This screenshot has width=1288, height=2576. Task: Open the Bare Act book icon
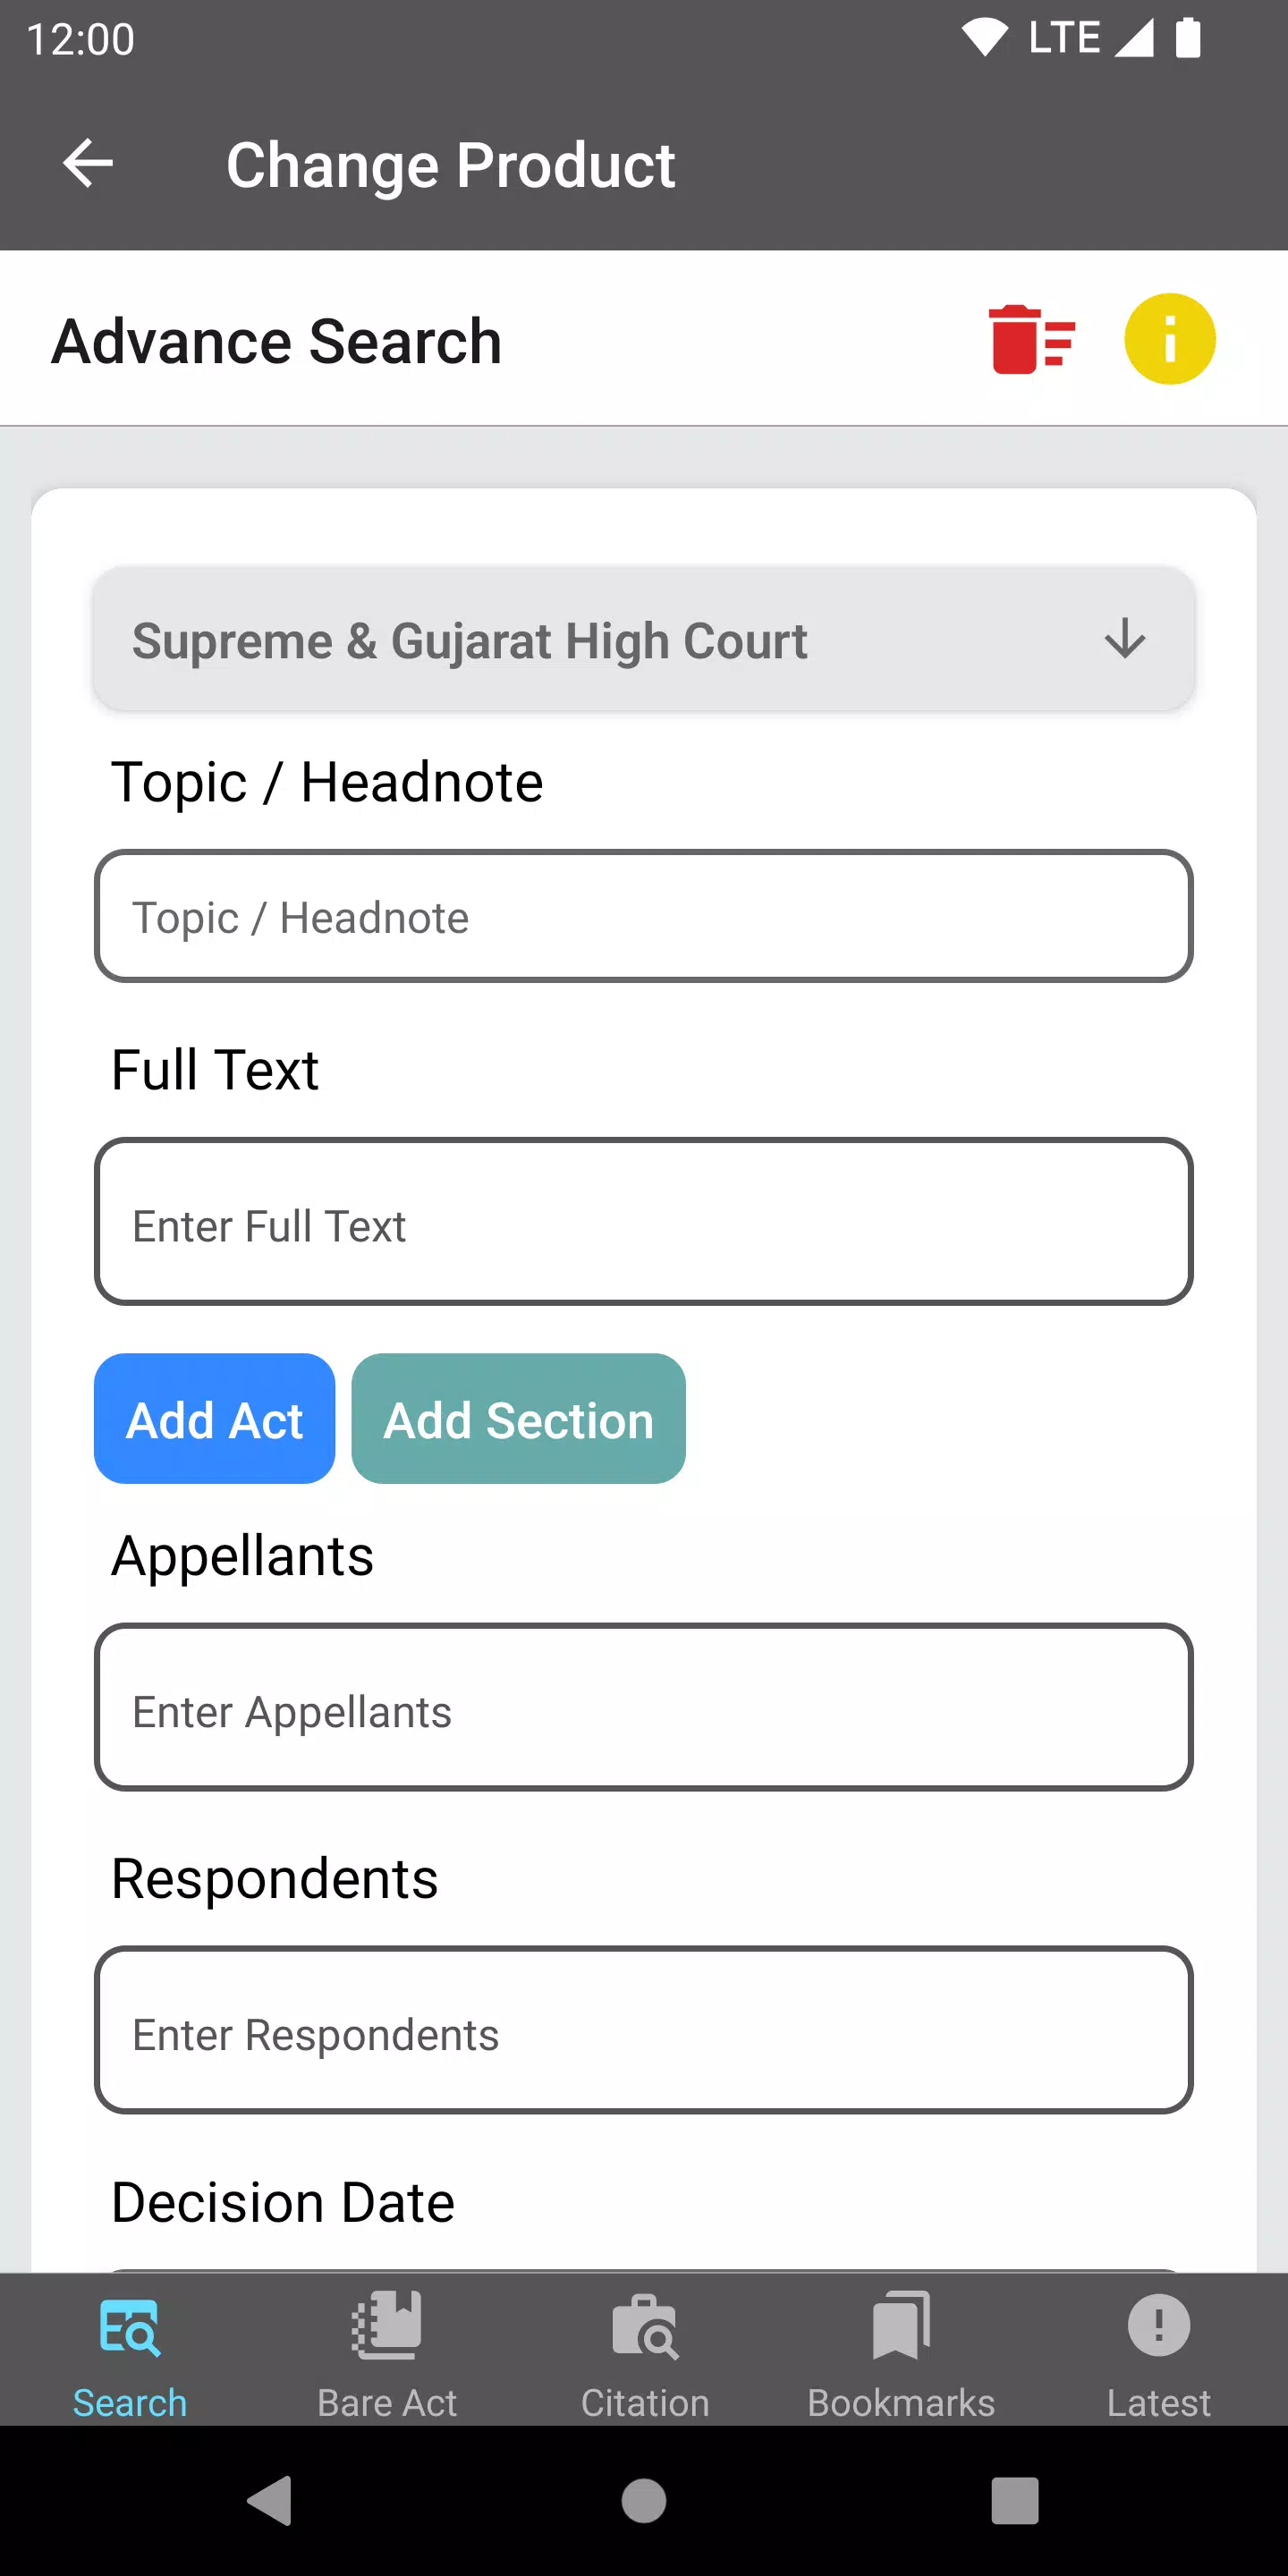pos(387,2325)
